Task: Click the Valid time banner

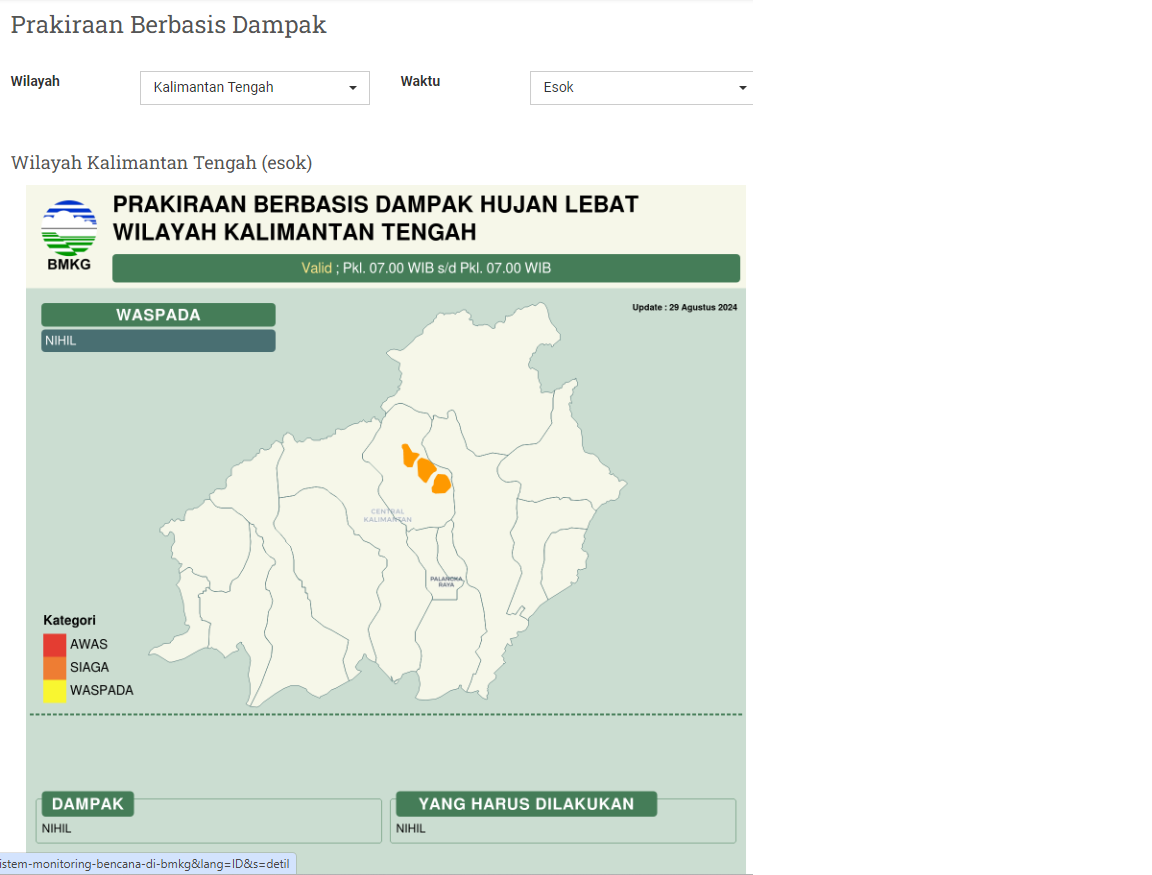Action: pyautogui.click(x=426, y=268)
